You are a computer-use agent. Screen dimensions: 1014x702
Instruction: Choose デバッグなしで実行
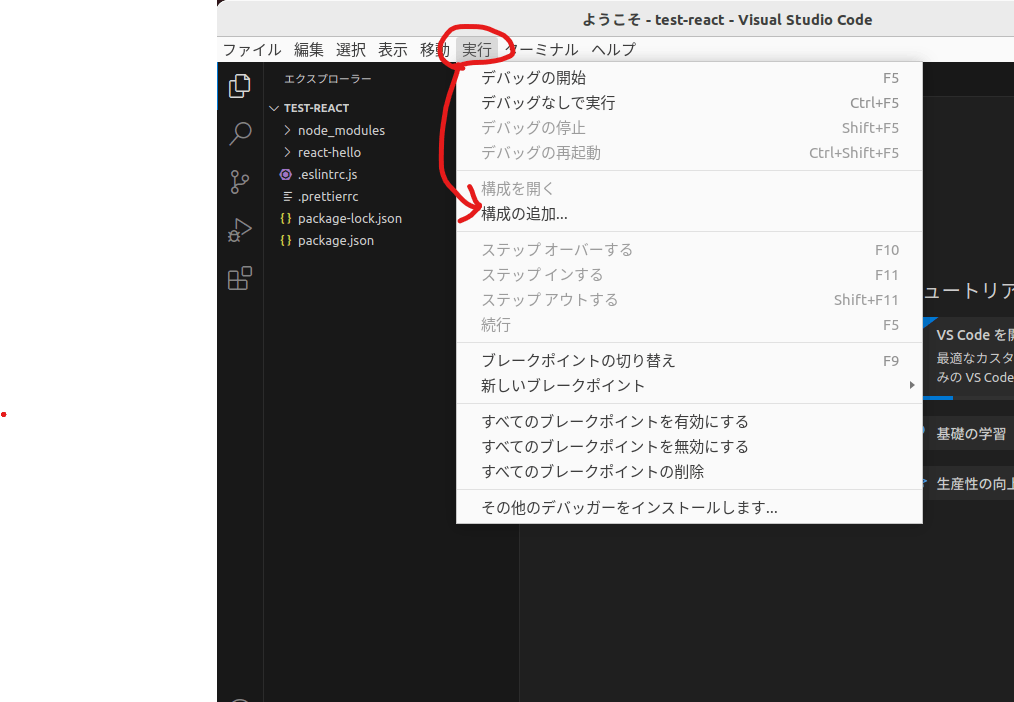click(x=689, y=103)
